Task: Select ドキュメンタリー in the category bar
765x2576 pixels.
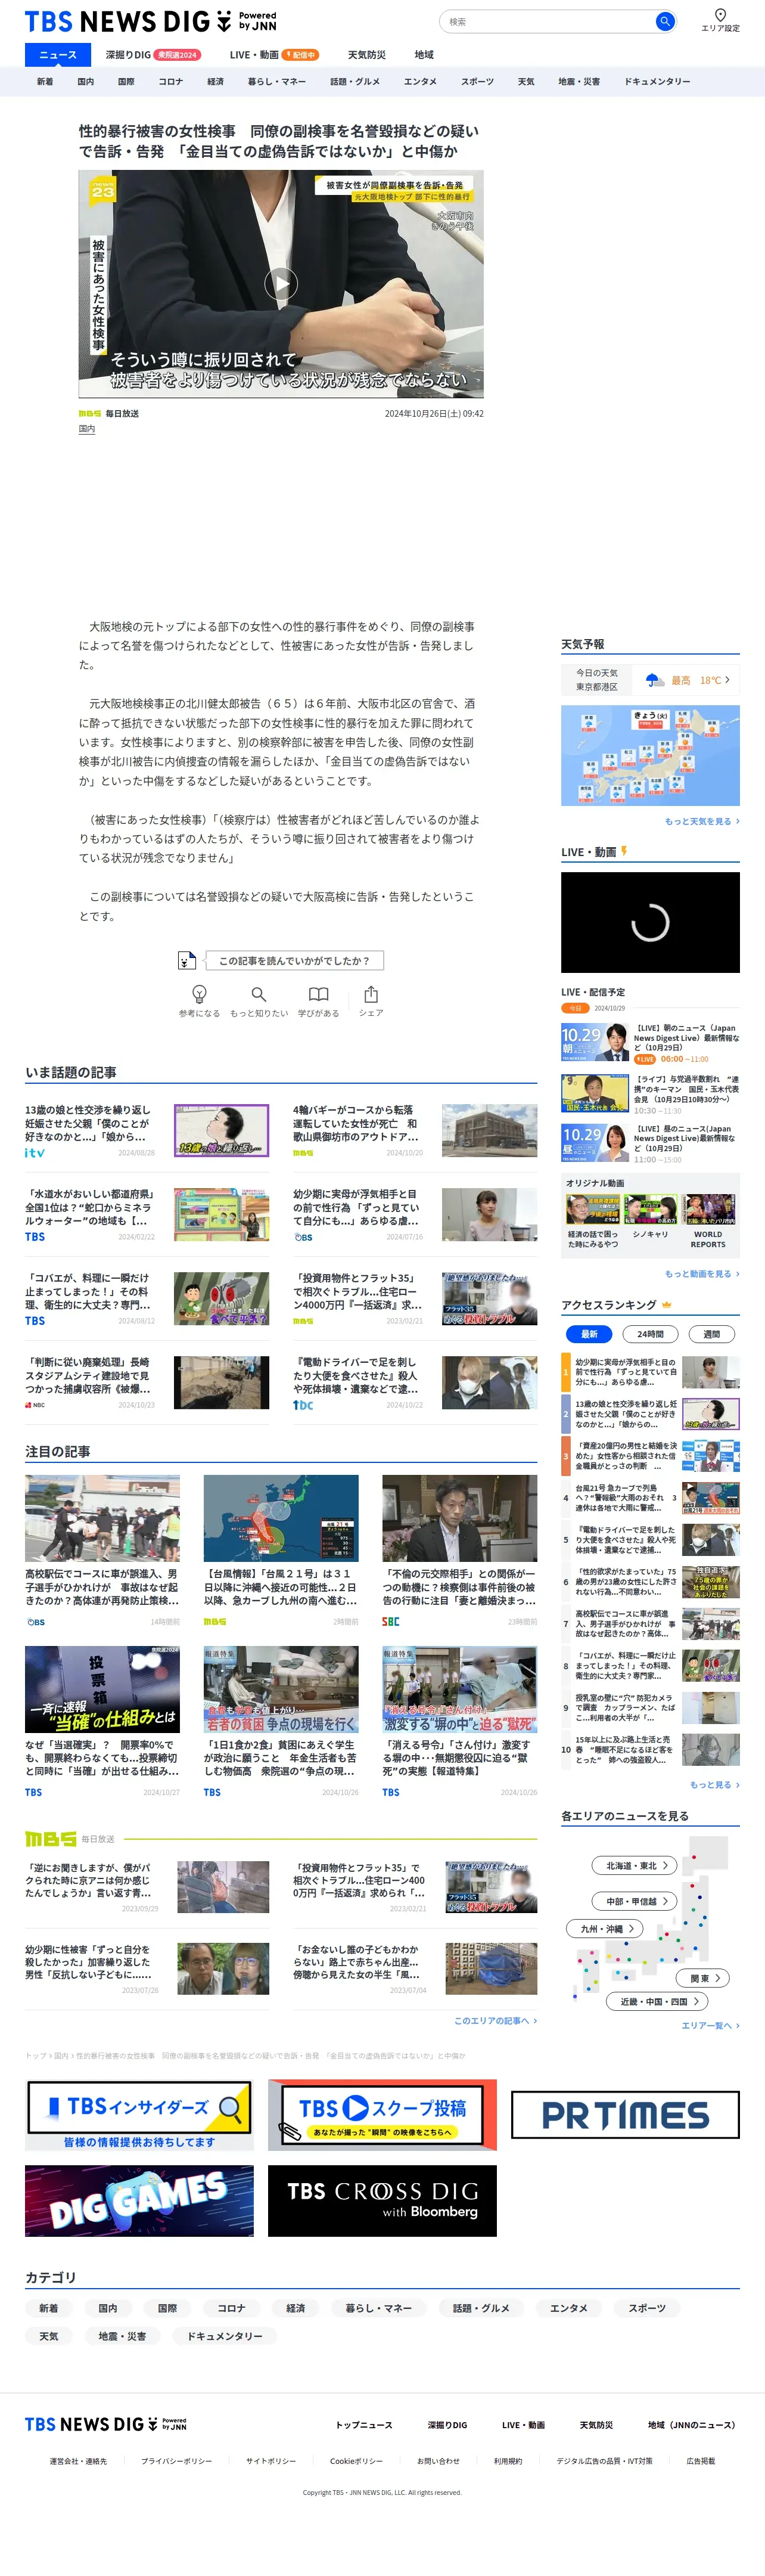Action: click(x=657, y=82)
